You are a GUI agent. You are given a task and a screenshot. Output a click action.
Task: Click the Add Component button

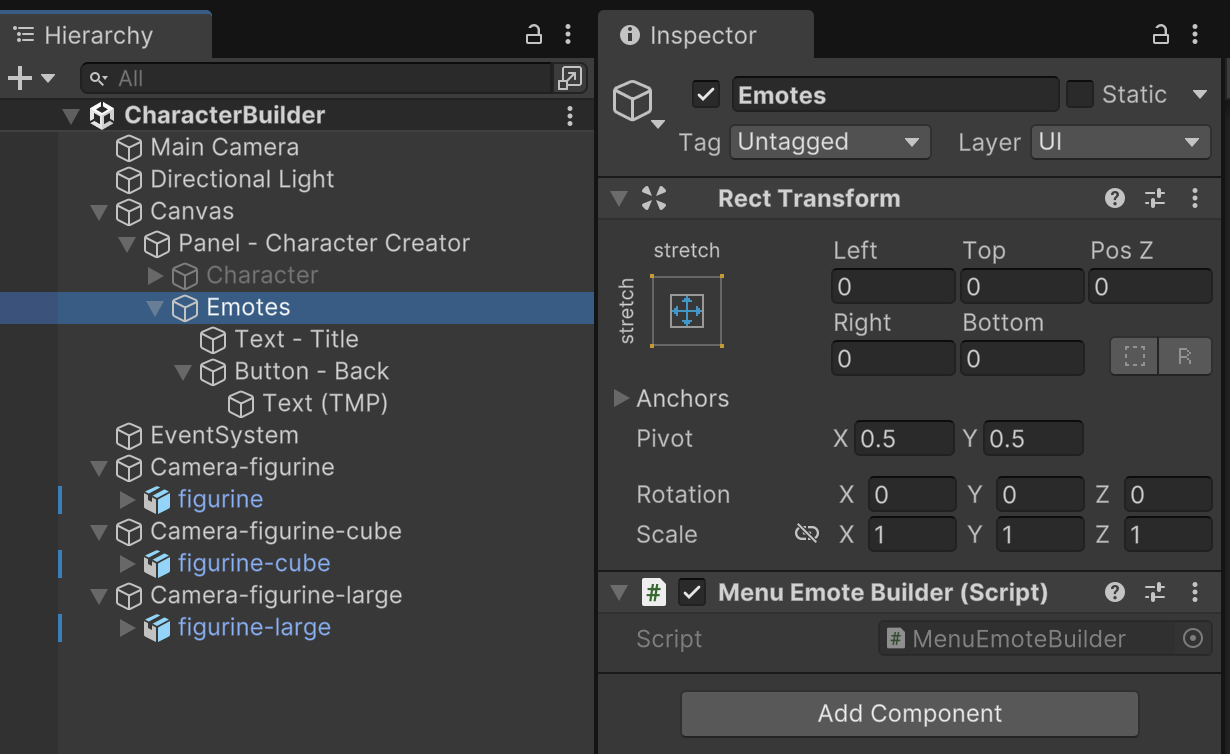tap(909, 713)
